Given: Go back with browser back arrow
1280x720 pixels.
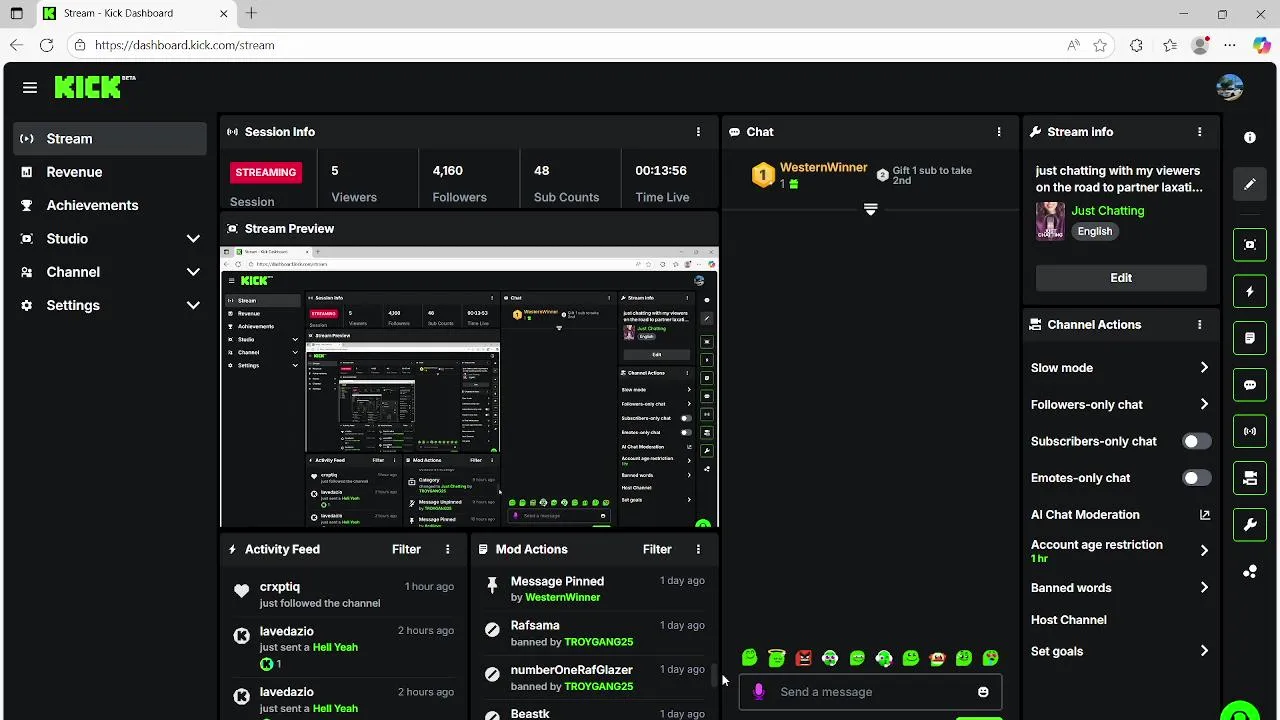Looking at the screenshot, I should coord(16,45).
